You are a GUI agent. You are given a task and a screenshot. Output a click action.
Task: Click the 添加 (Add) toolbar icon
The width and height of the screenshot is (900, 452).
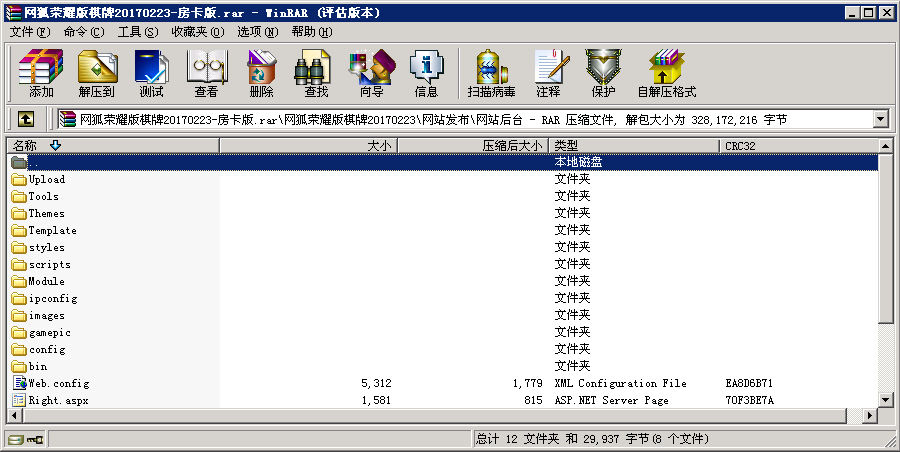(x=41, y=73)
